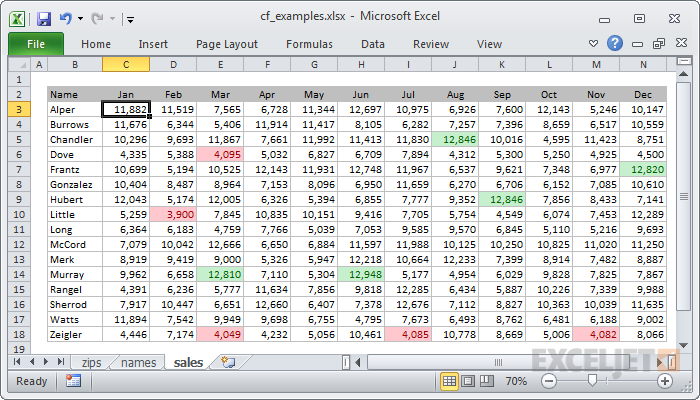Open the Page Layout tab

point(227,44)
